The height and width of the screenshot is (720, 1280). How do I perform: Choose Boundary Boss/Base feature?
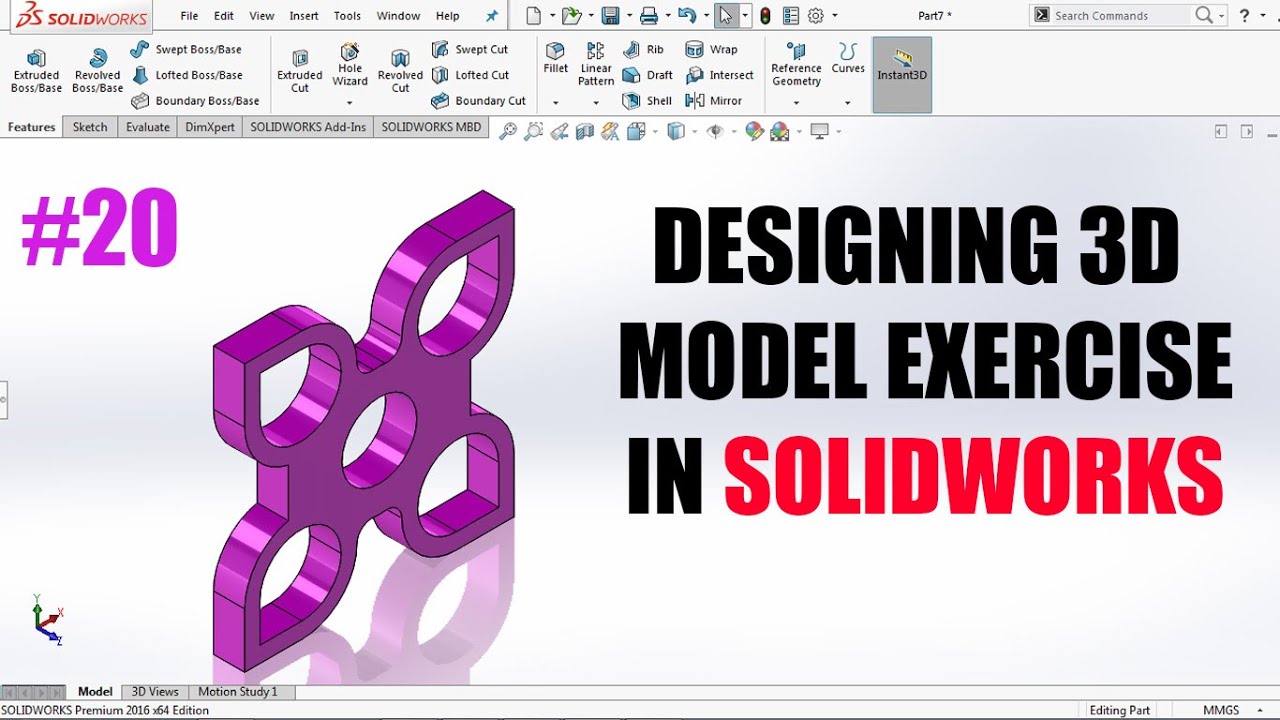pyautogui.click(x=195, y=101)
